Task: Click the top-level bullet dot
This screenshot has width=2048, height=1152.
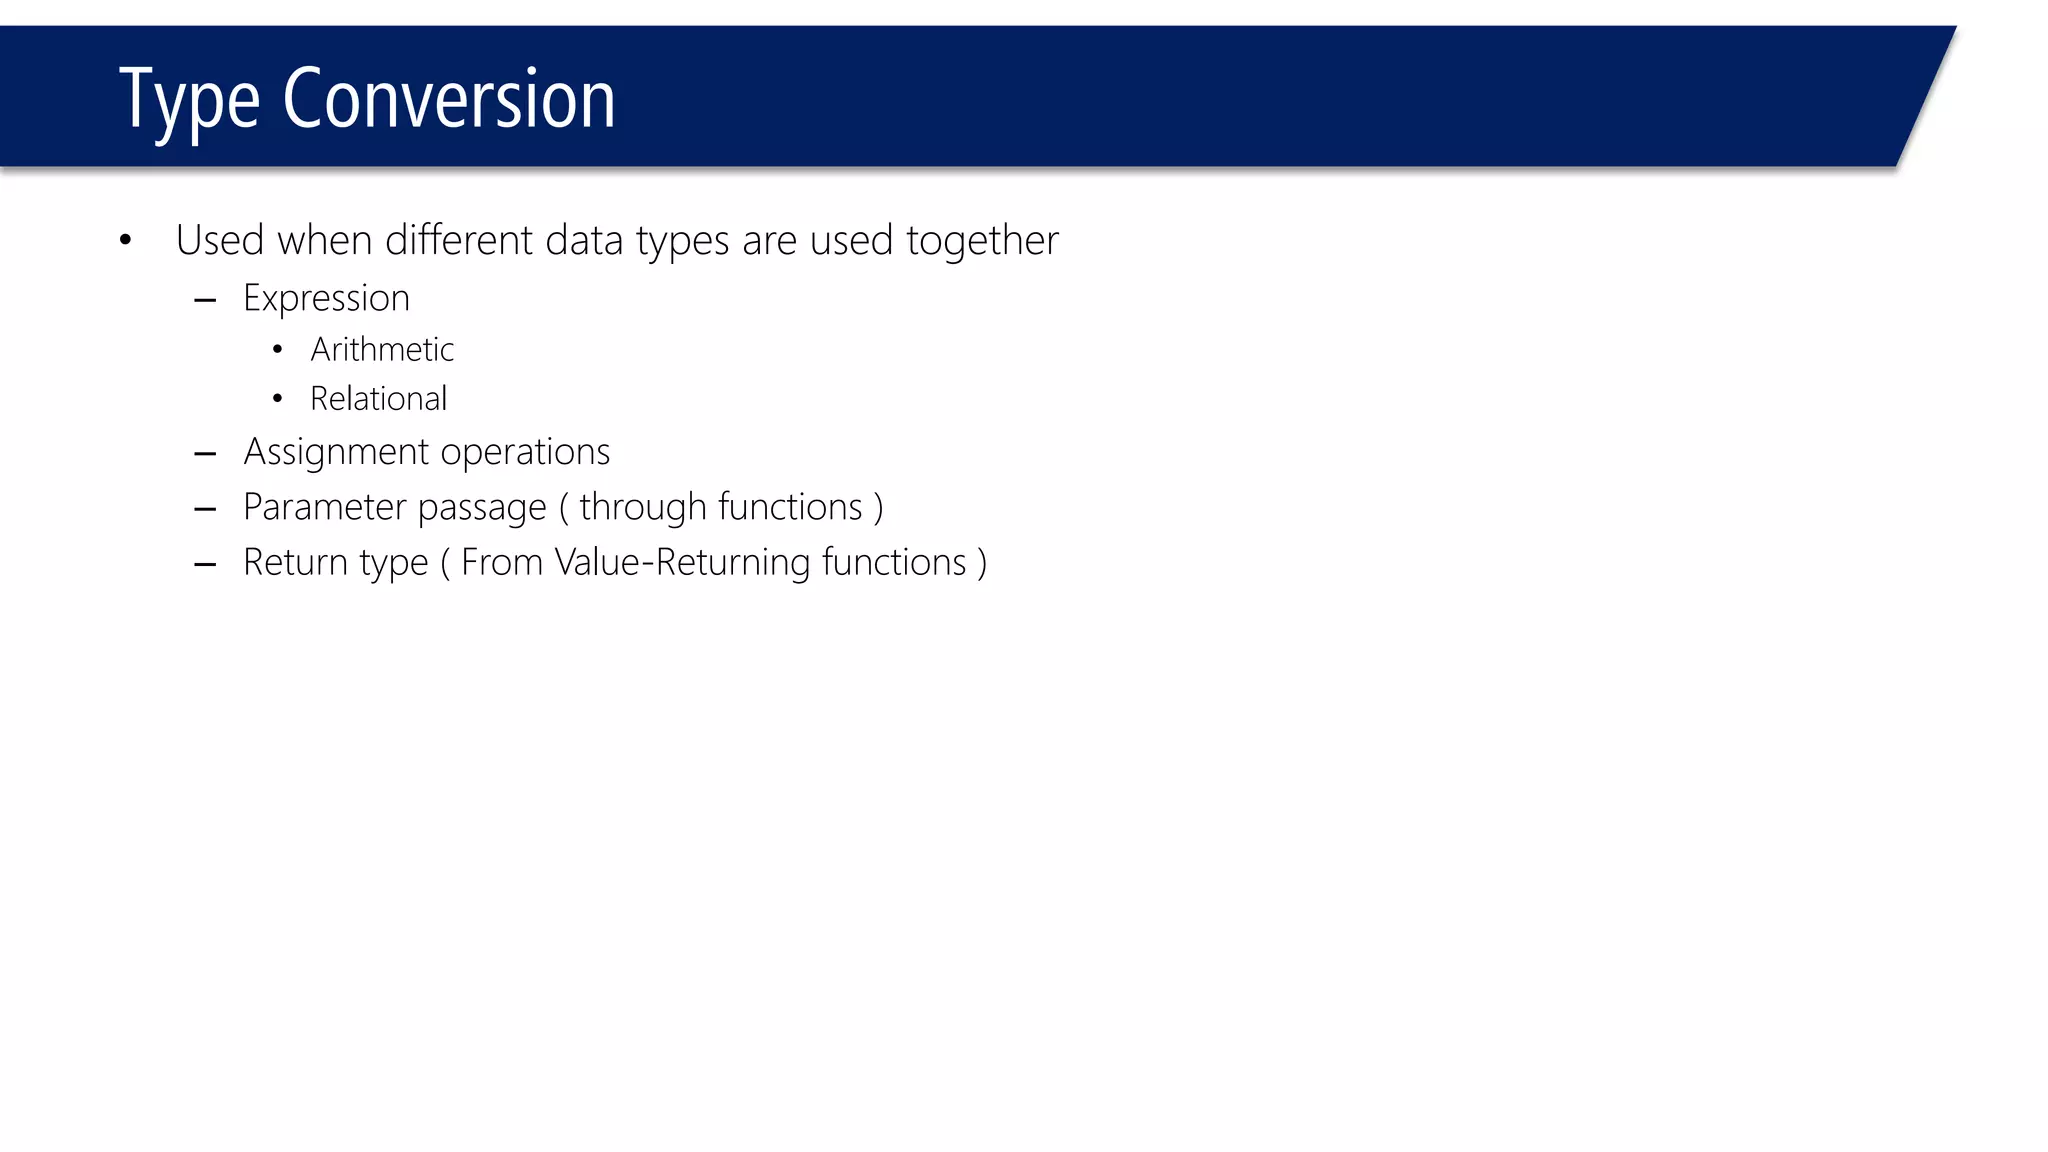Action: click(x=125, y=240)
